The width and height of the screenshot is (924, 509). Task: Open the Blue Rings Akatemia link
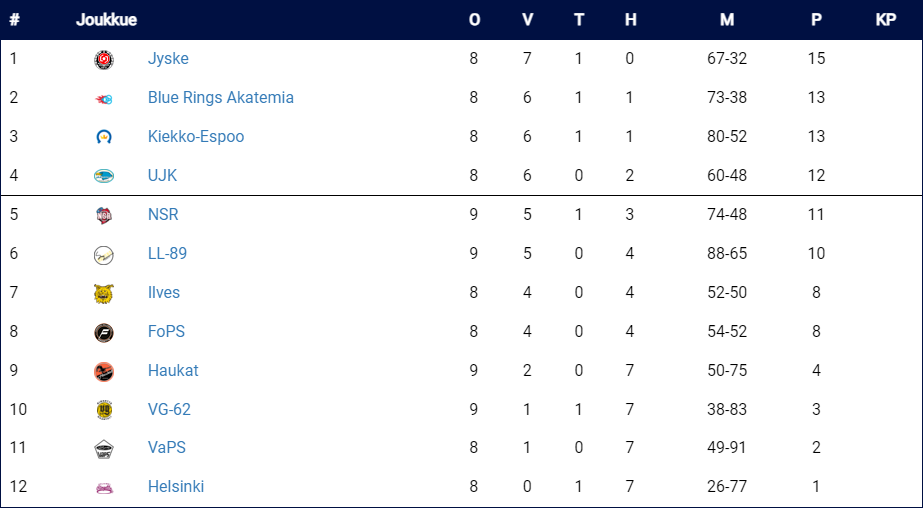[x=220, y=97]
